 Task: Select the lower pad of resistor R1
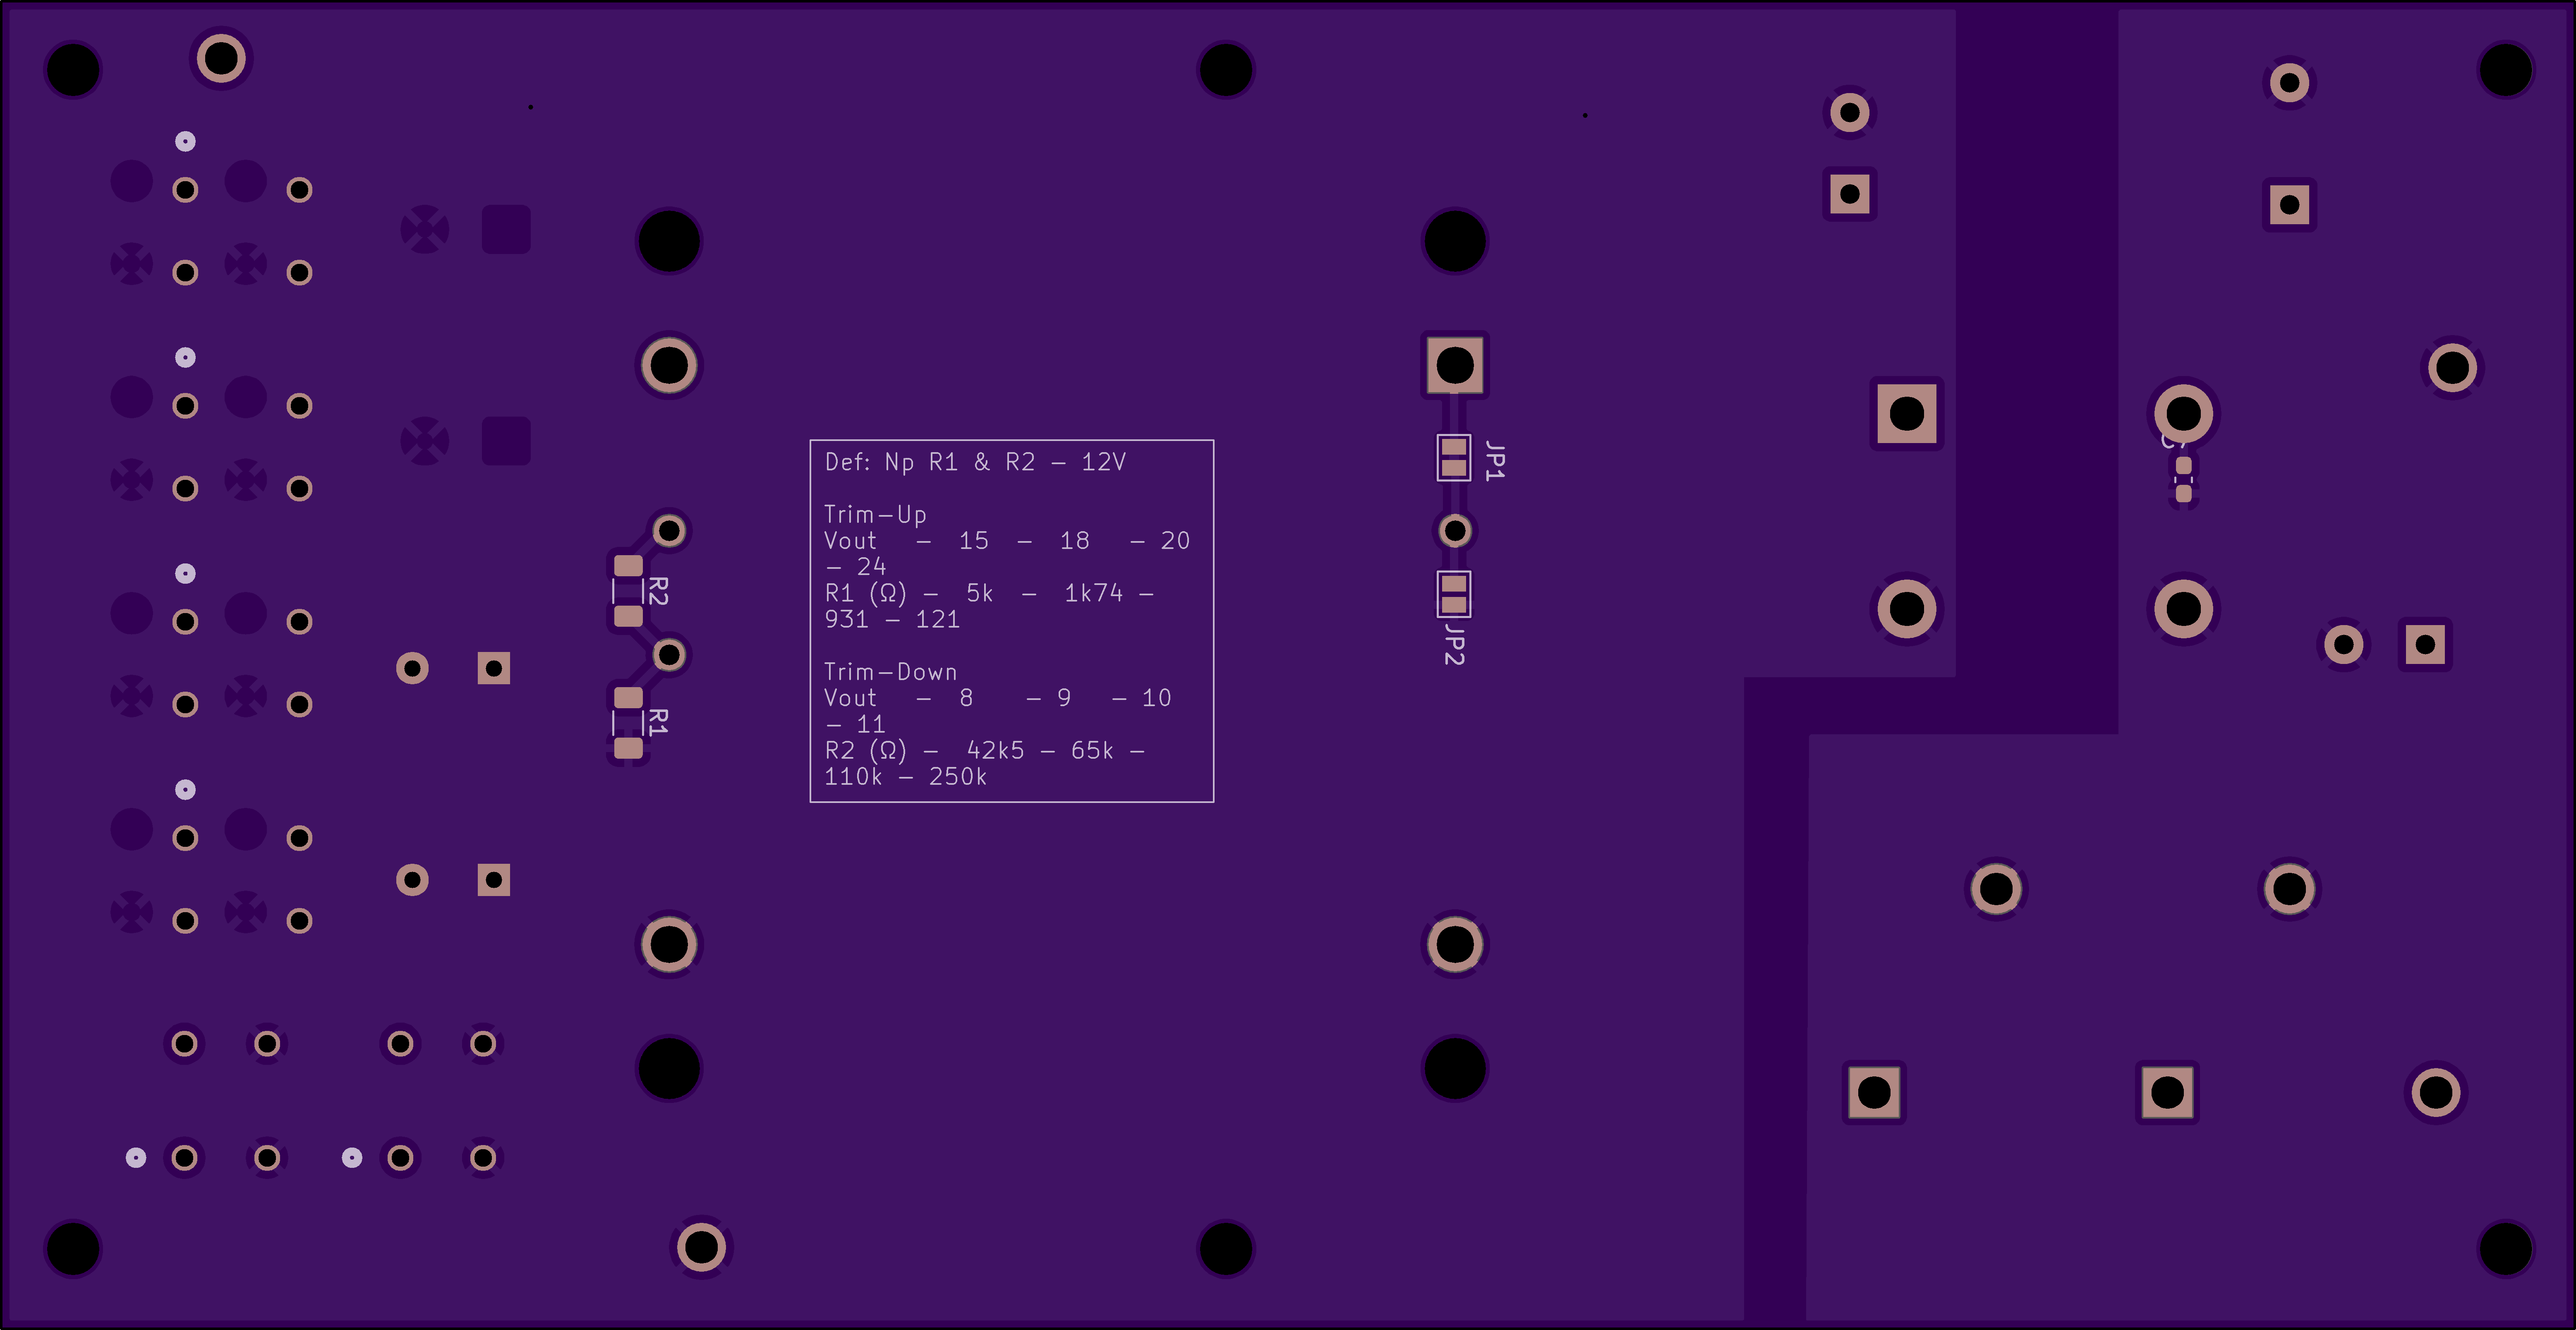coord(628,748)
